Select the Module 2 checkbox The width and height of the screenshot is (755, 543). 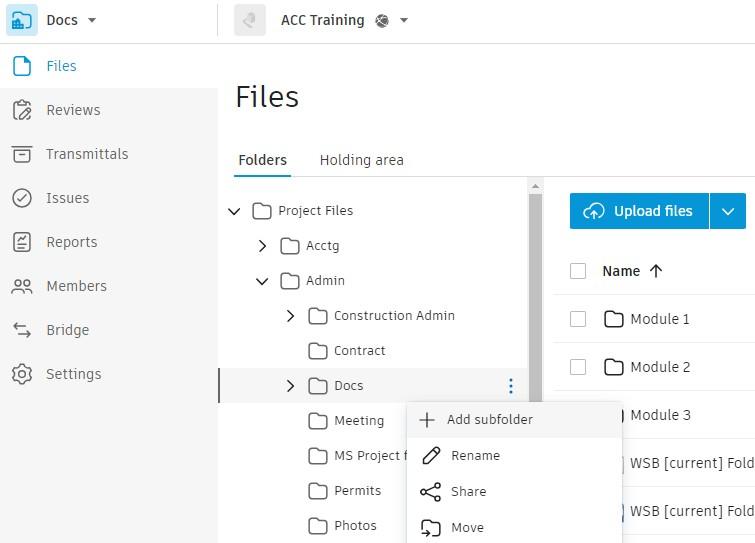coord(578,367)
